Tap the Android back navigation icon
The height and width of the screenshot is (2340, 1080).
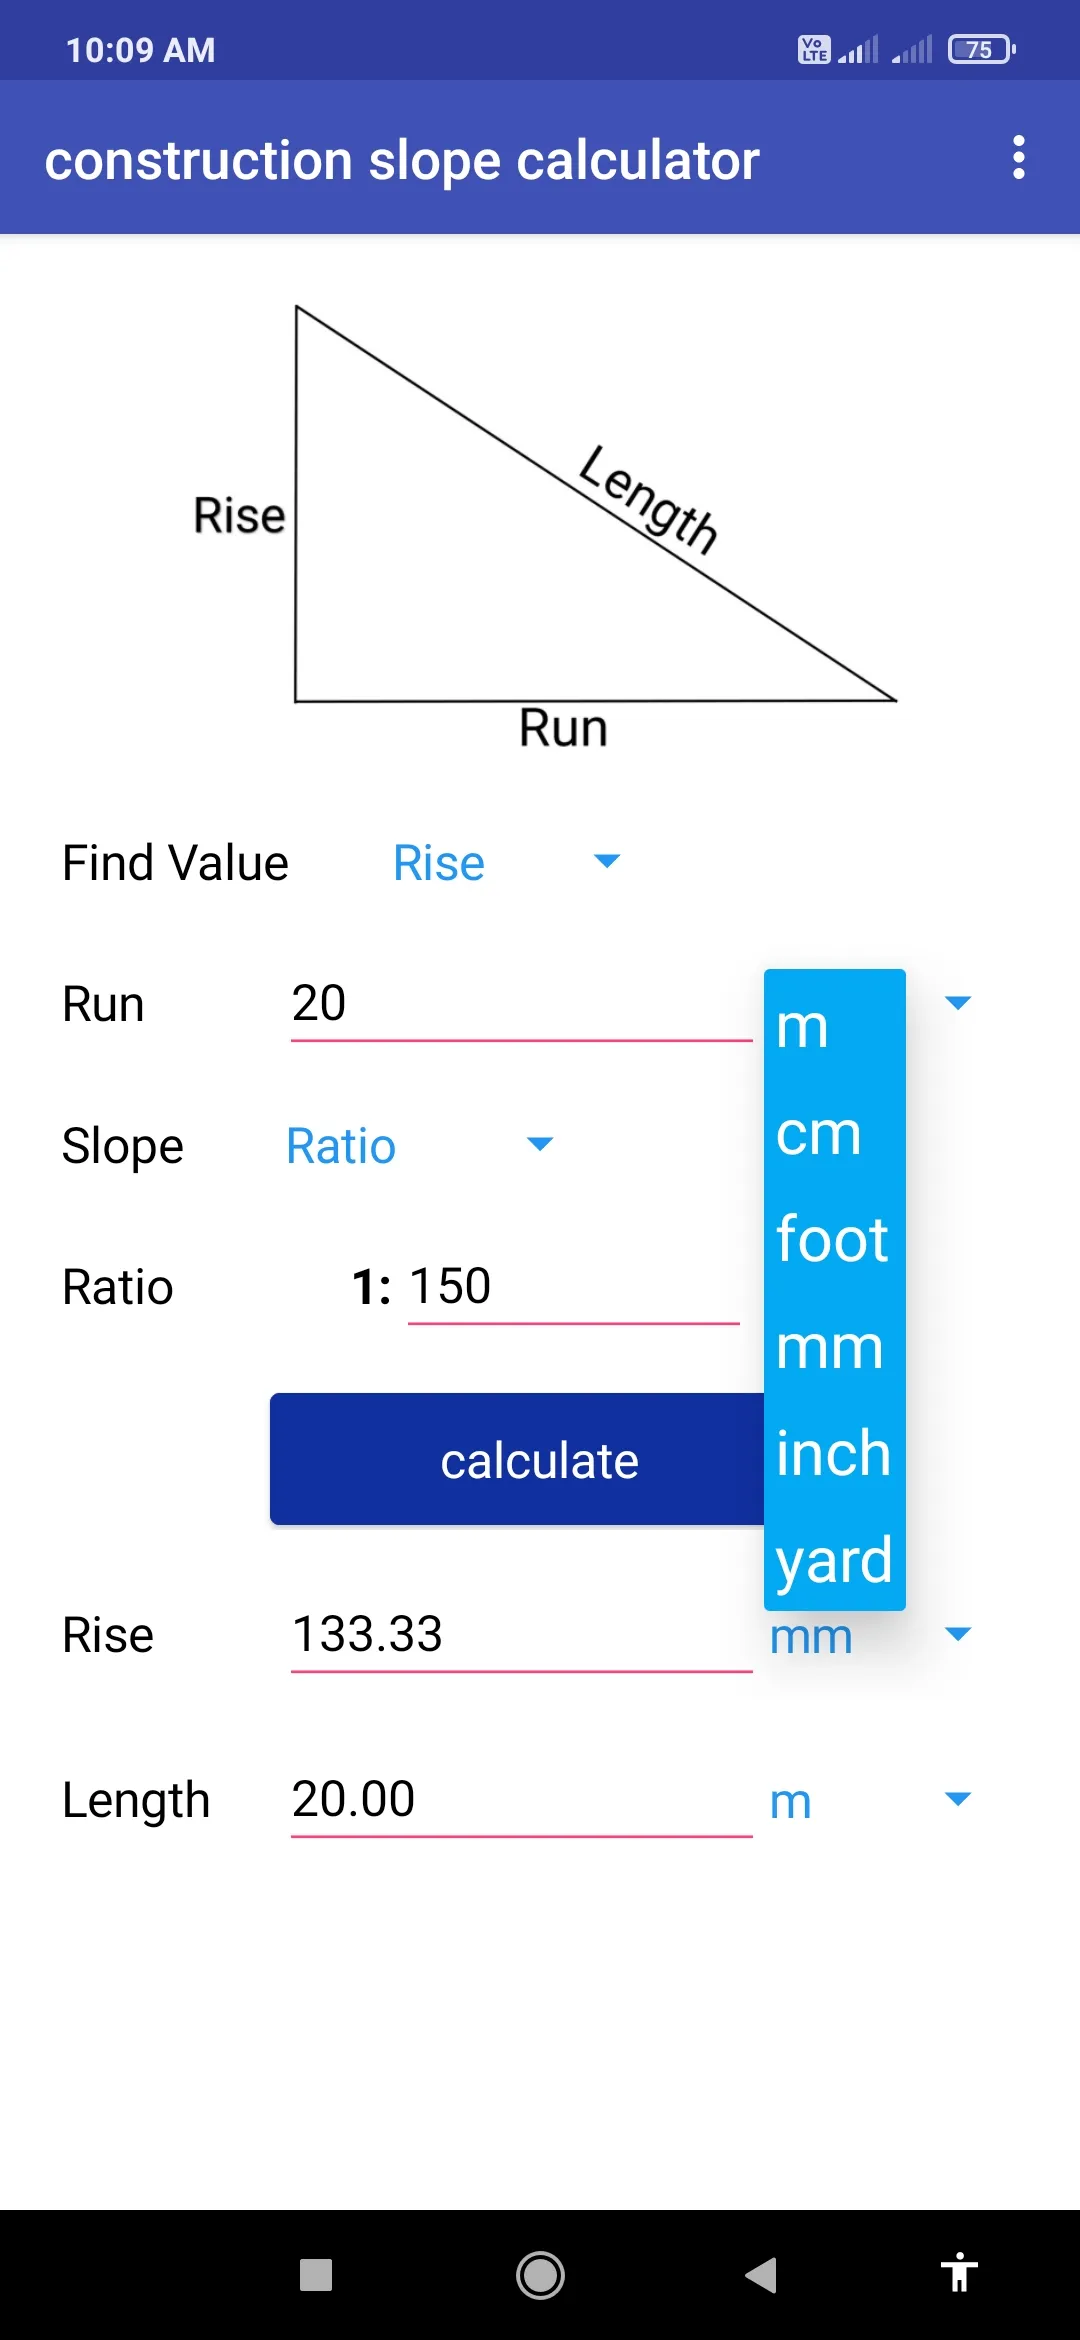(x=762, y=2275)
